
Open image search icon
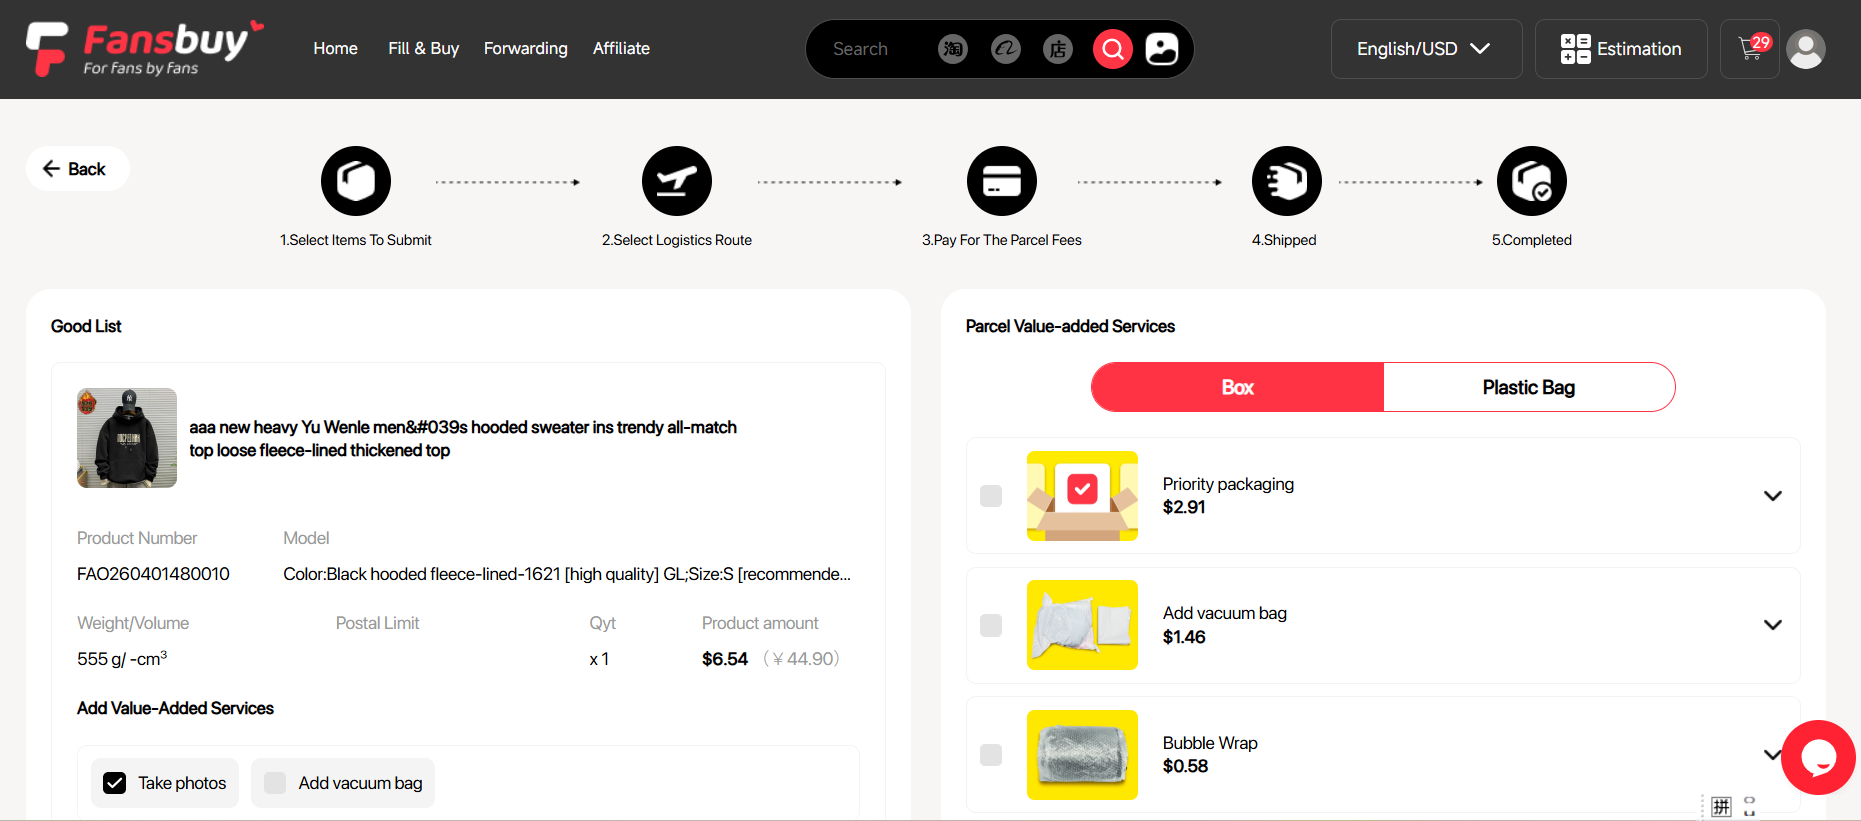click(x=1162, y=48)
